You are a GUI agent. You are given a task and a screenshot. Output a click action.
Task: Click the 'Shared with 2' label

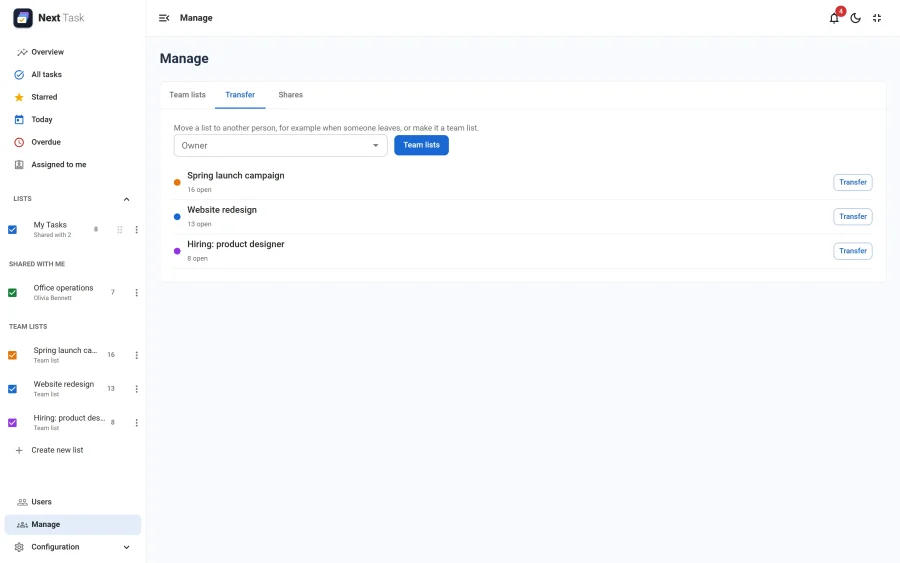pos(52,235)
